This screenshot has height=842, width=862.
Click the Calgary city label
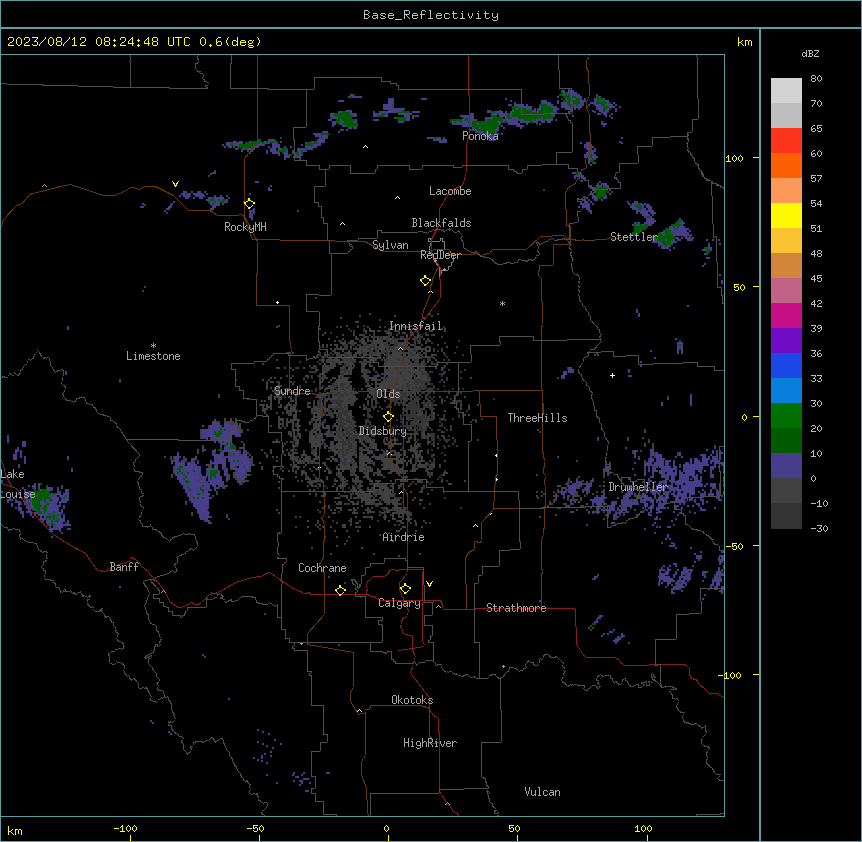[x=399, y=603]
